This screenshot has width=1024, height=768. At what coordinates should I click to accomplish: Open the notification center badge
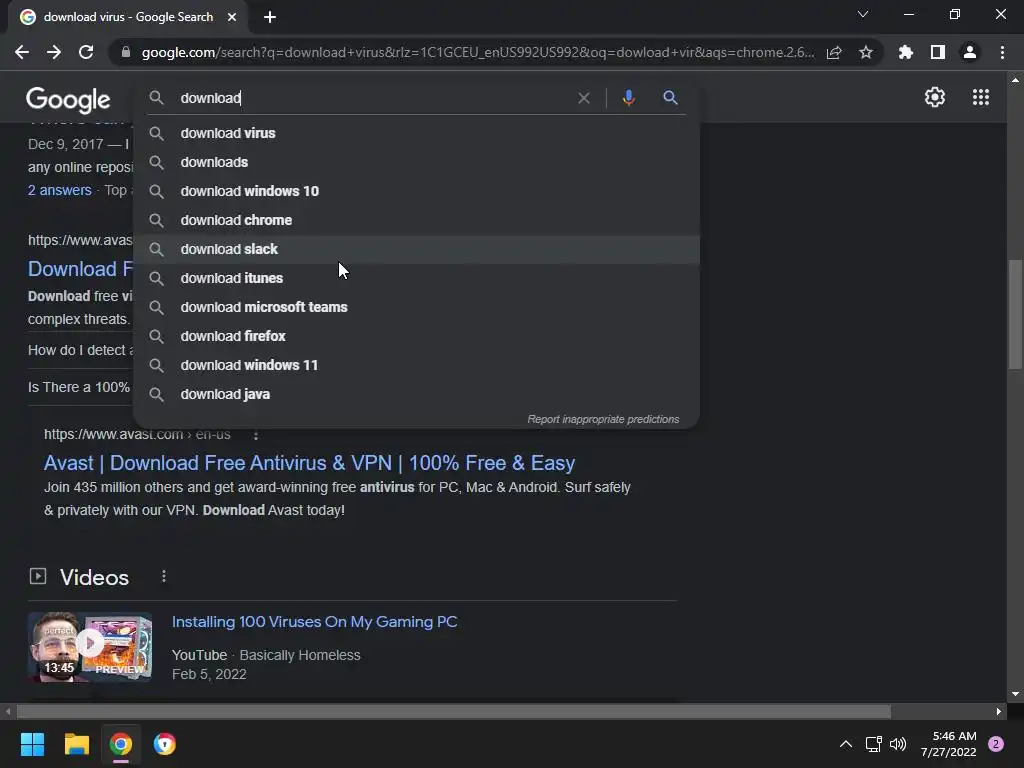(996, 744)
